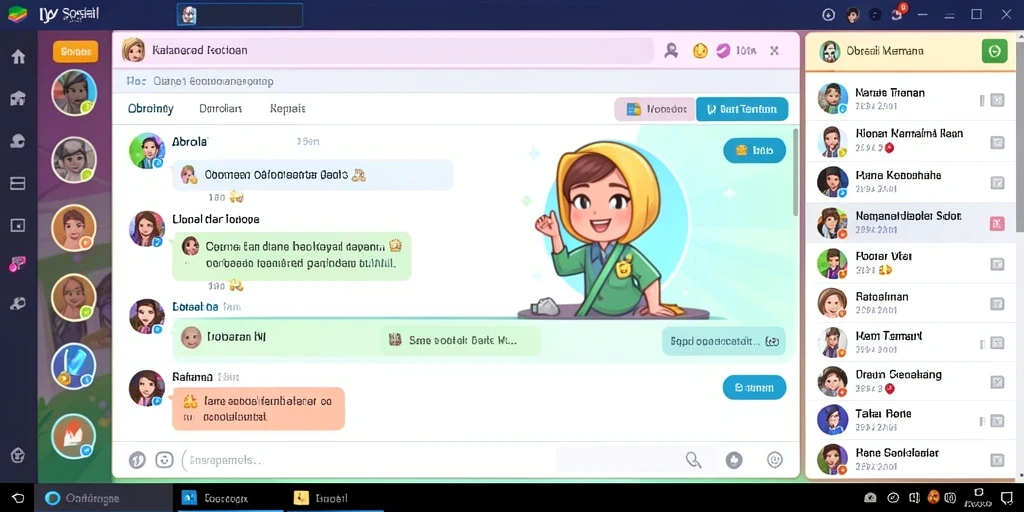Select the app tab in the title bar
The width and height of the screenshot is (1024, 512).
[240, 15]
